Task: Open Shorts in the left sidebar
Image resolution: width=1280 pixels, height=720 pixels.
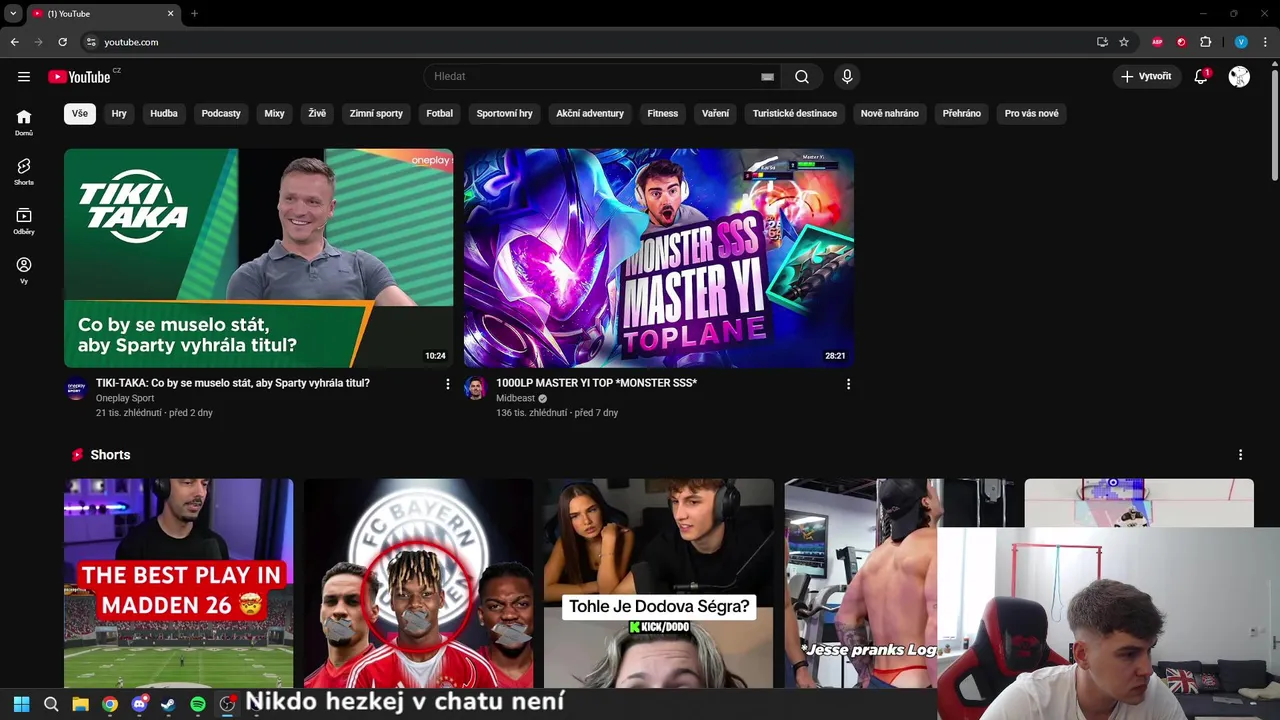Action: [24, 171]
